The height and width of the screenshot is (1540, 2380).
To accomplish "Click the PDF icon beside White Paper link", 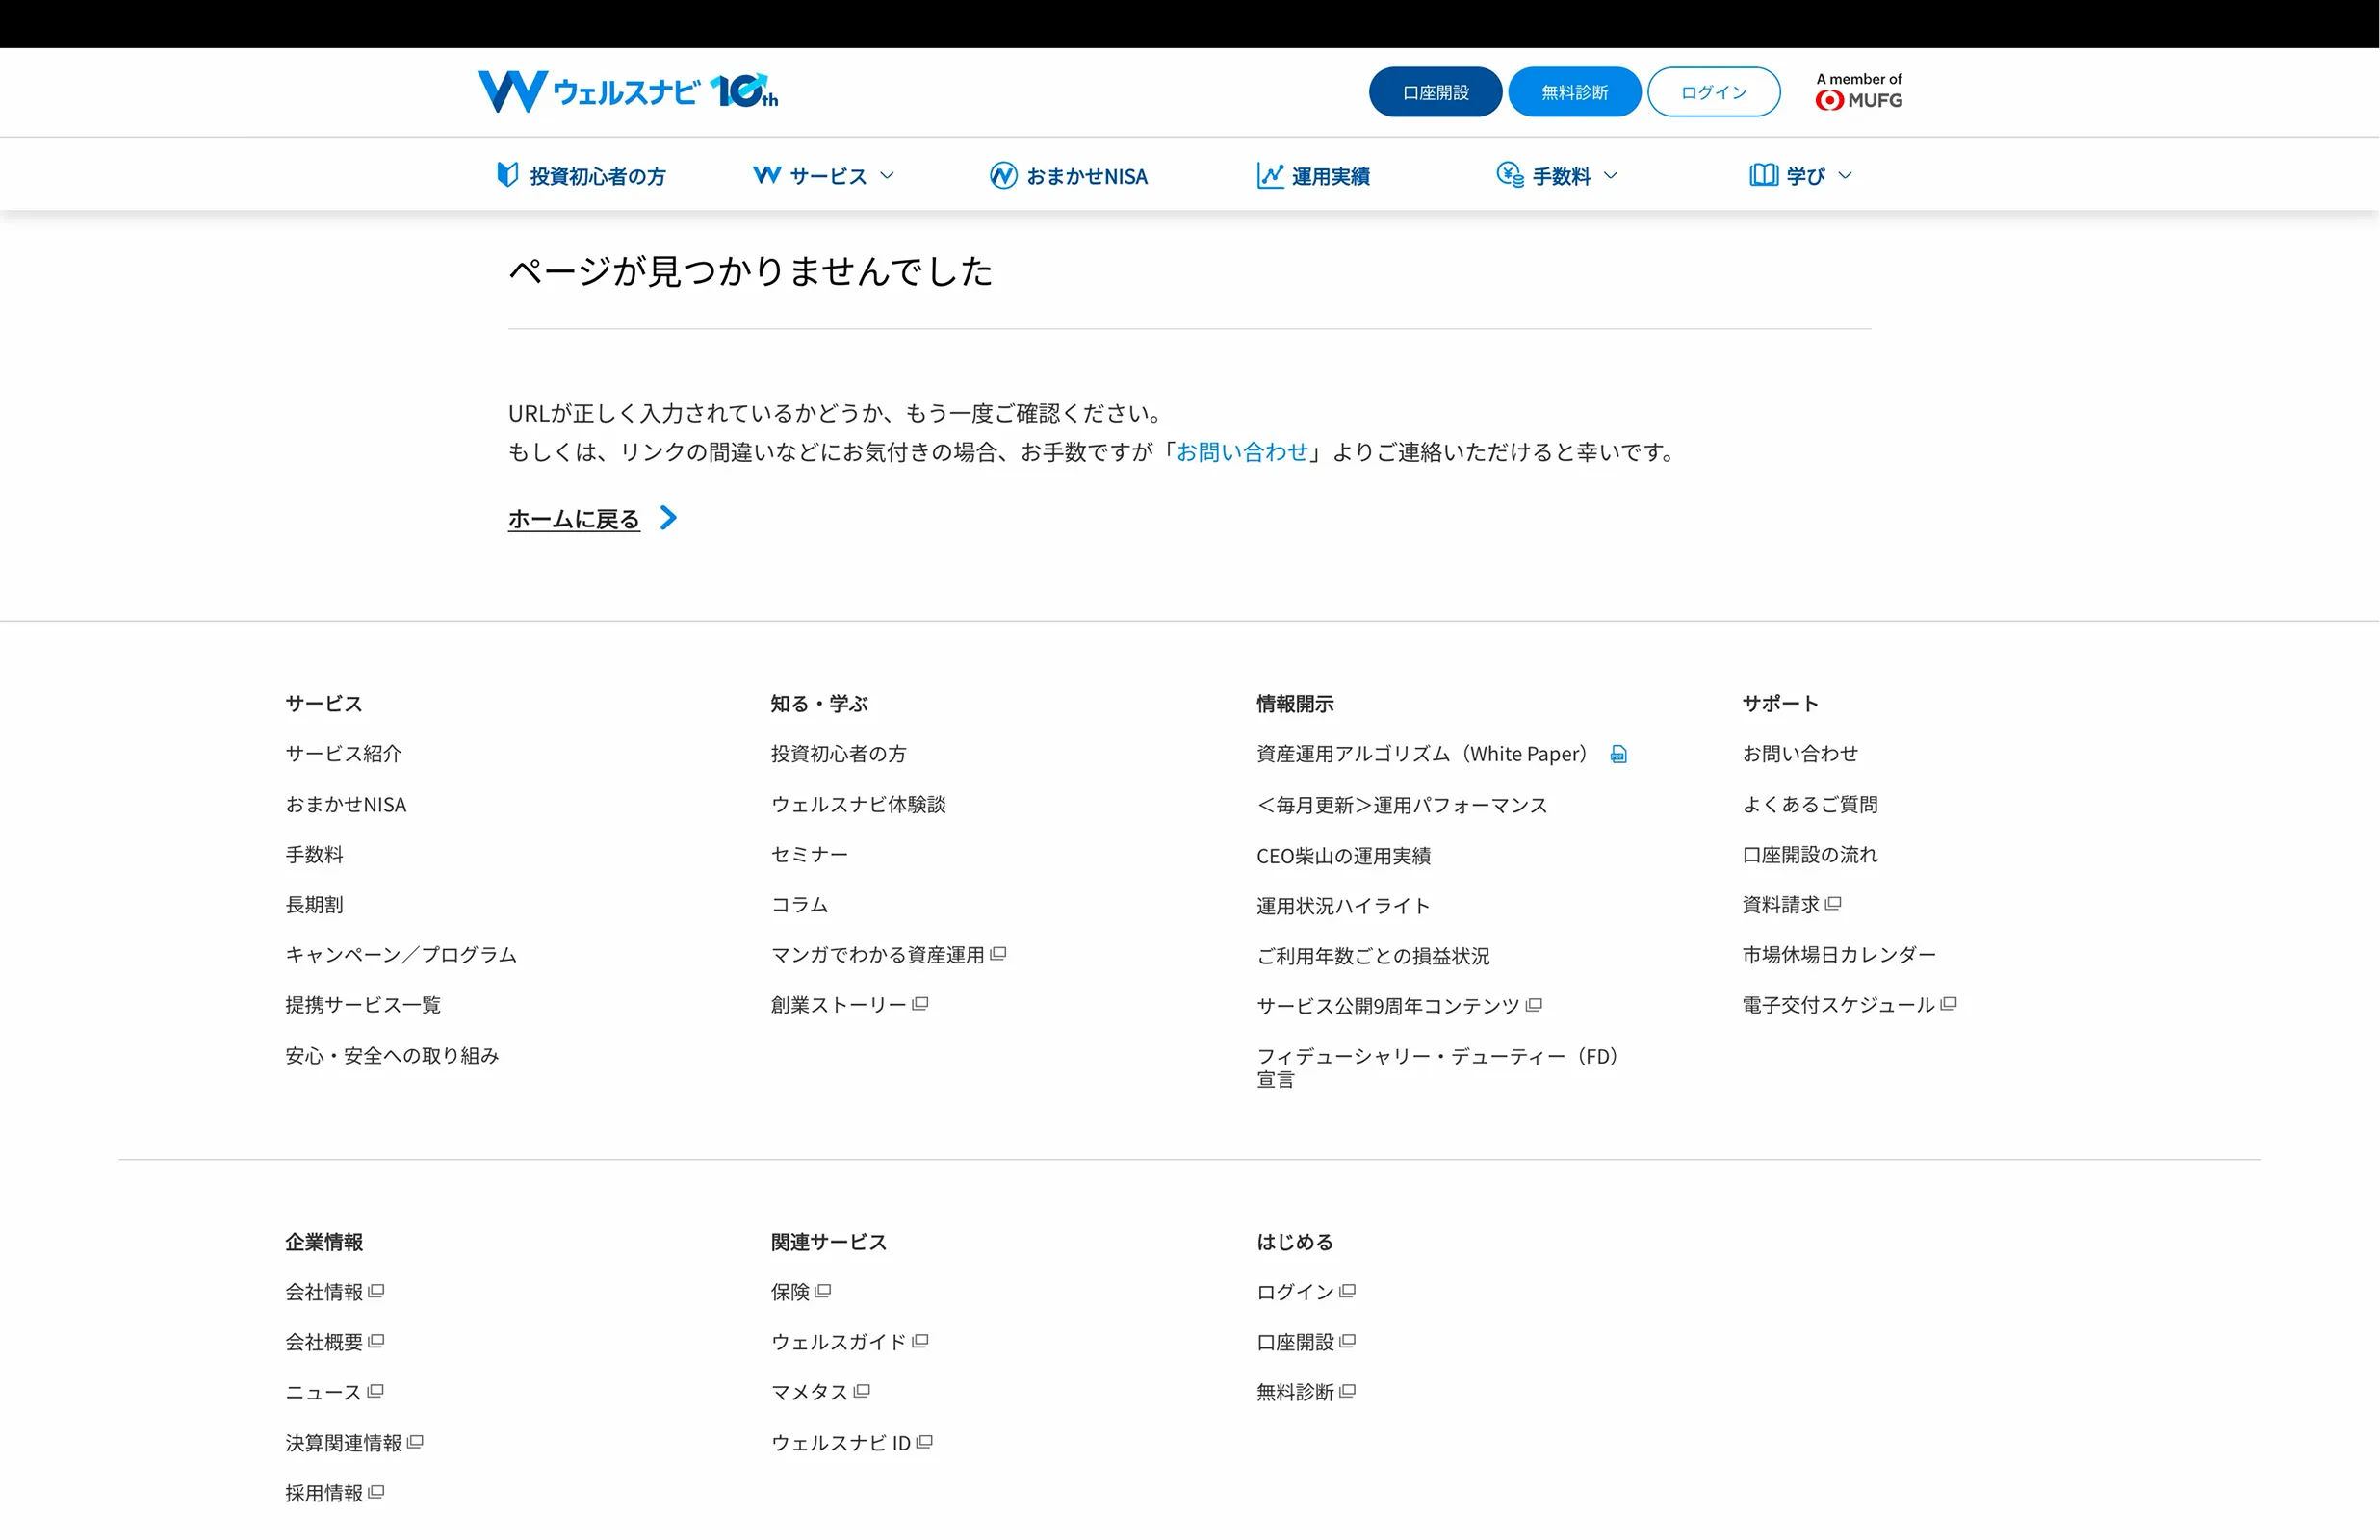I will coord(1618,755).
